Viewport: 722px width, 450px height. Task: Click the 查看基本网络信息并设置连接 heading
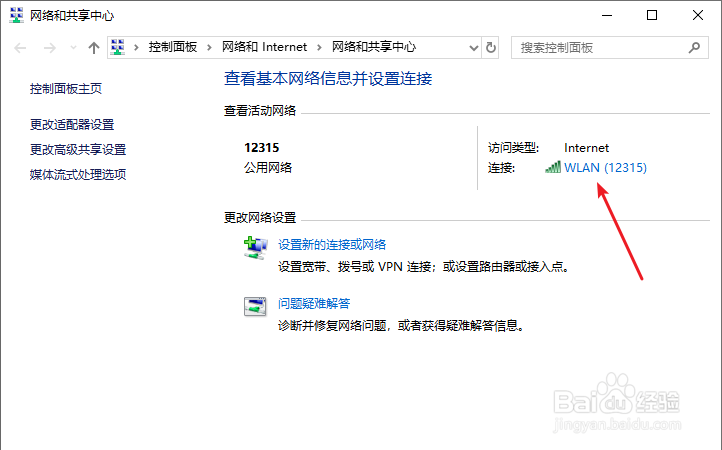[x=328, y=79]
